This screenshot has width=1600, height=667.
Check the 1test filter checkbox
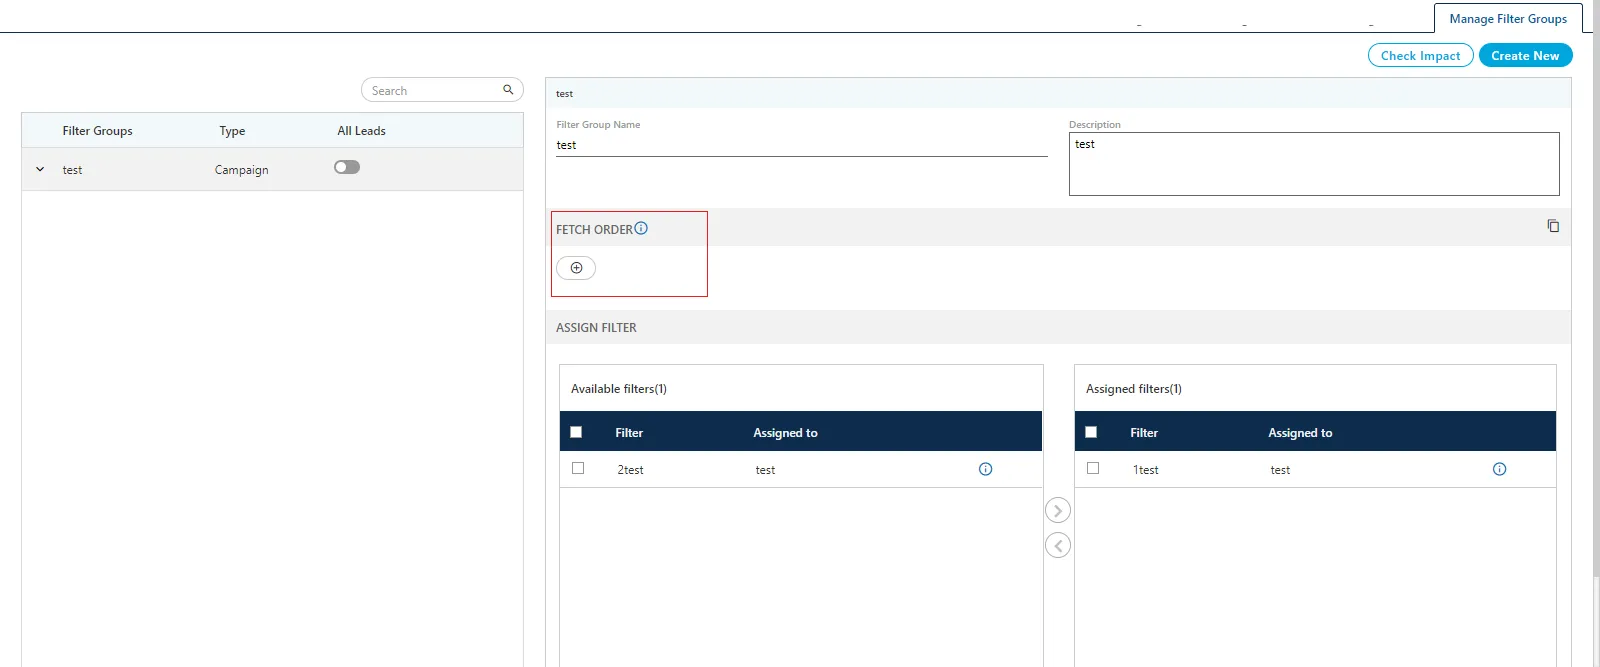pyautogui.click(x=1093, y=468)
